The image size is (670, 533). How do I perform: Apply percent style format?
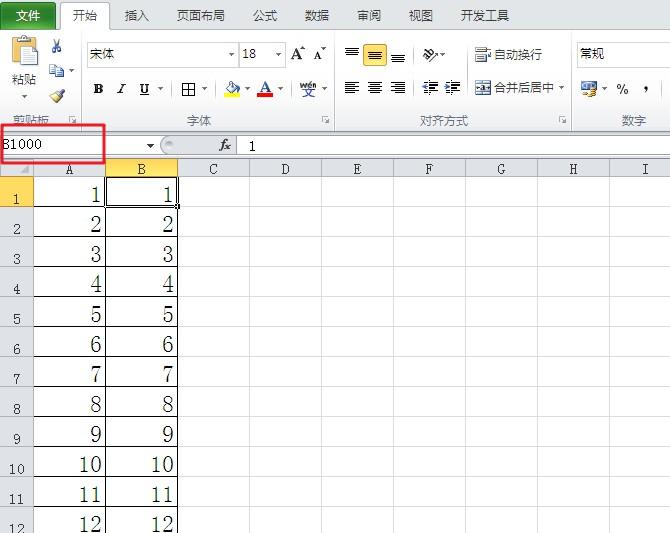pyautogui.click(x=622, y=89)
